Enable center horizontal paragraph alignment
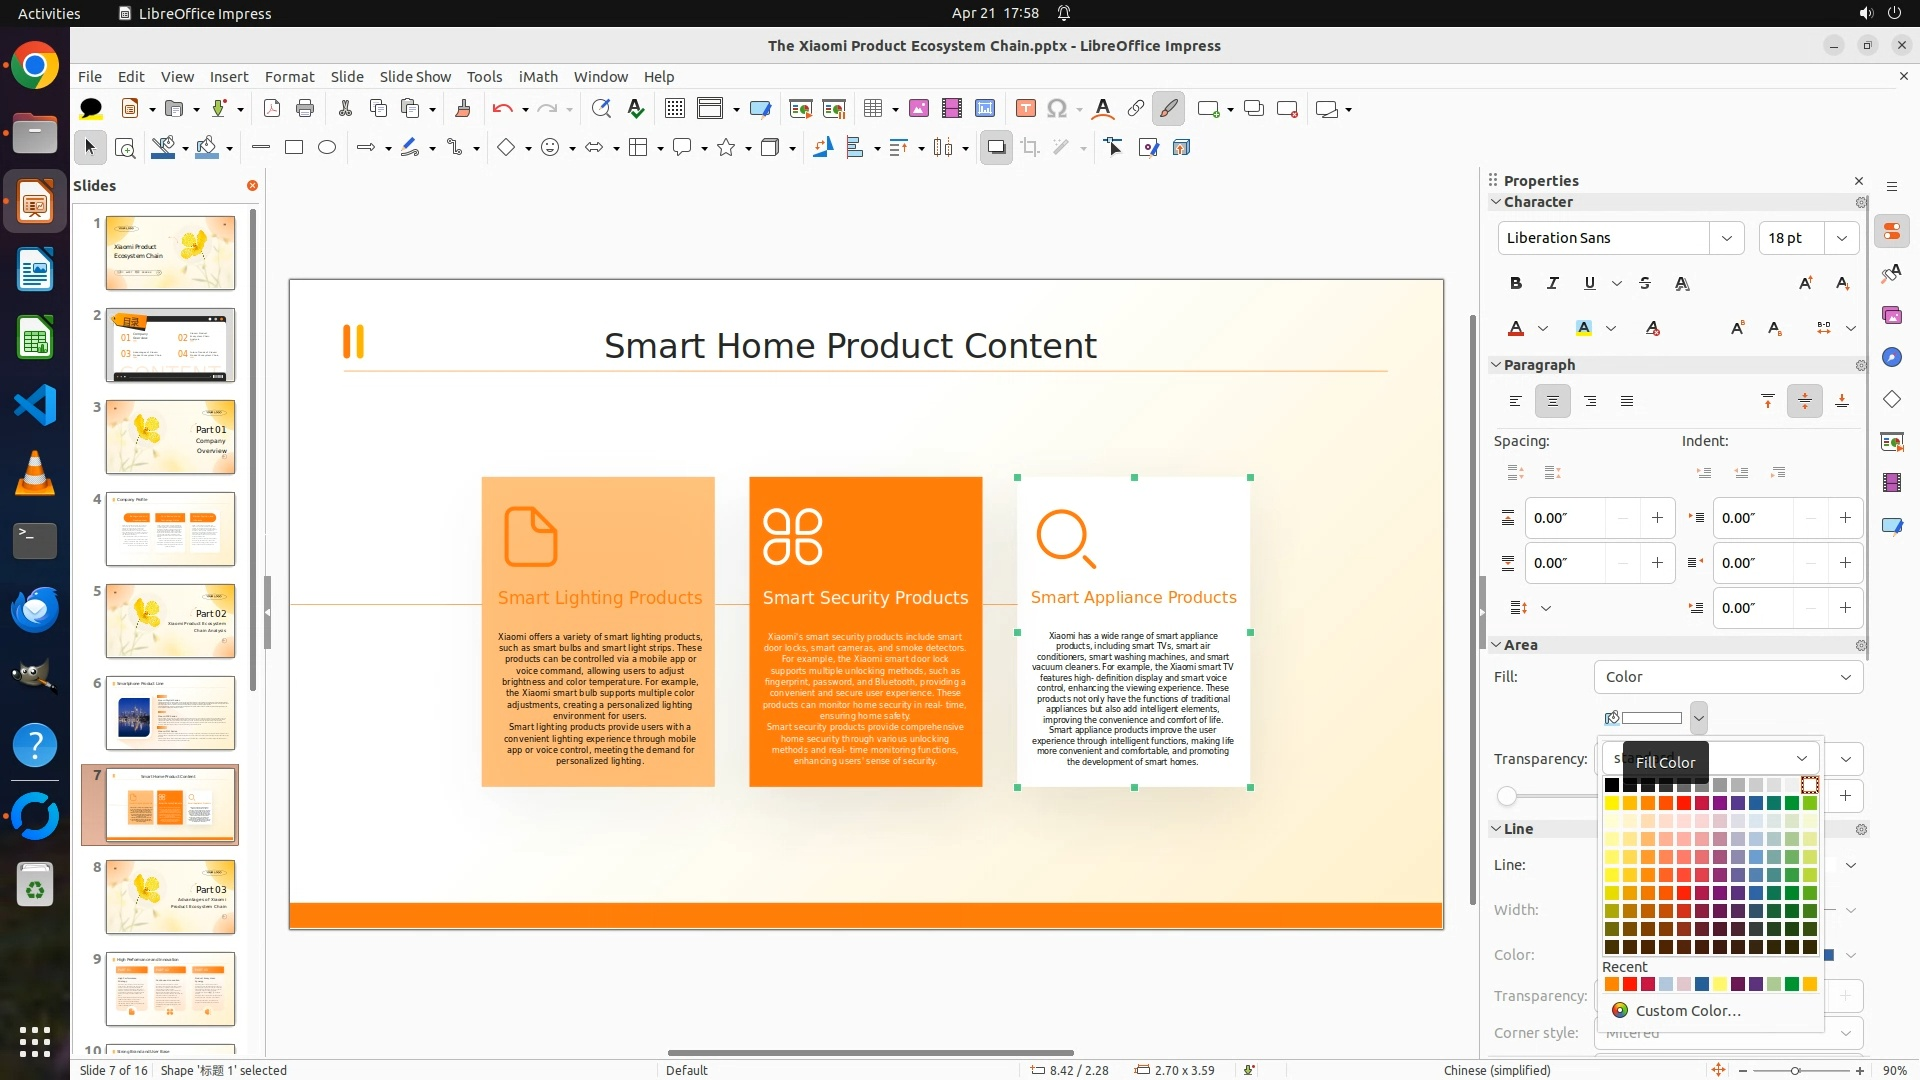 tap(1553, 402)
